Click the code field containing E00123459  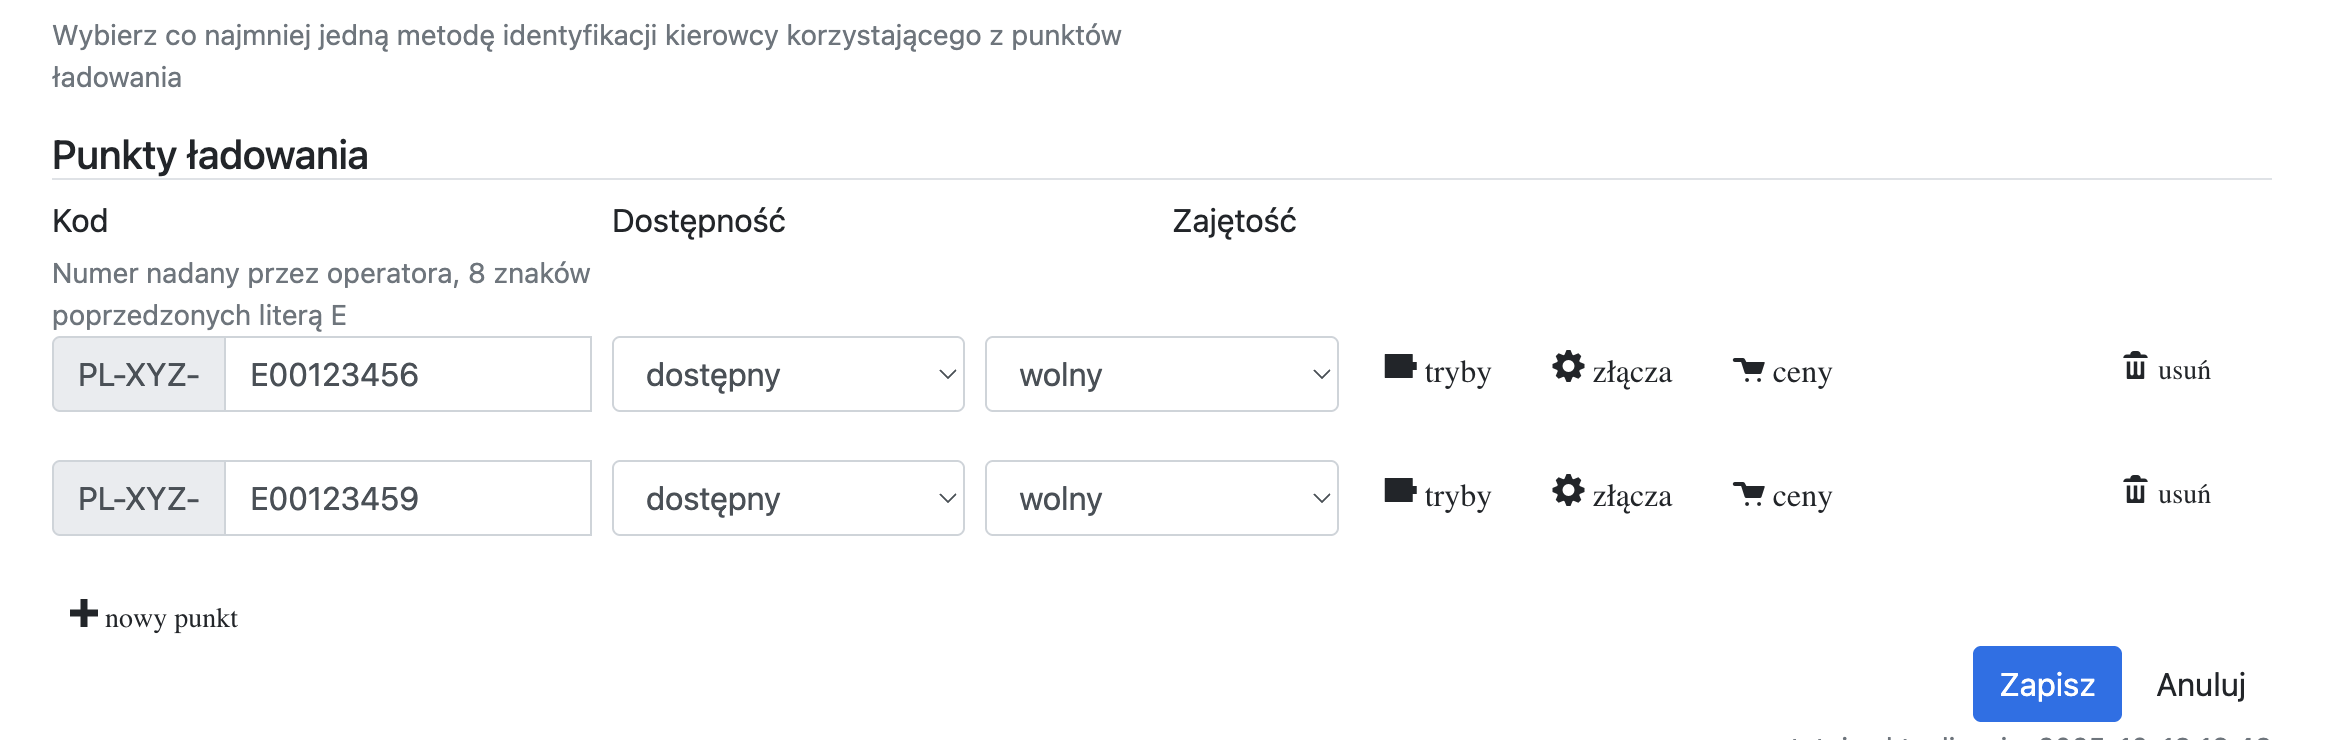click(x=407, y=498)
